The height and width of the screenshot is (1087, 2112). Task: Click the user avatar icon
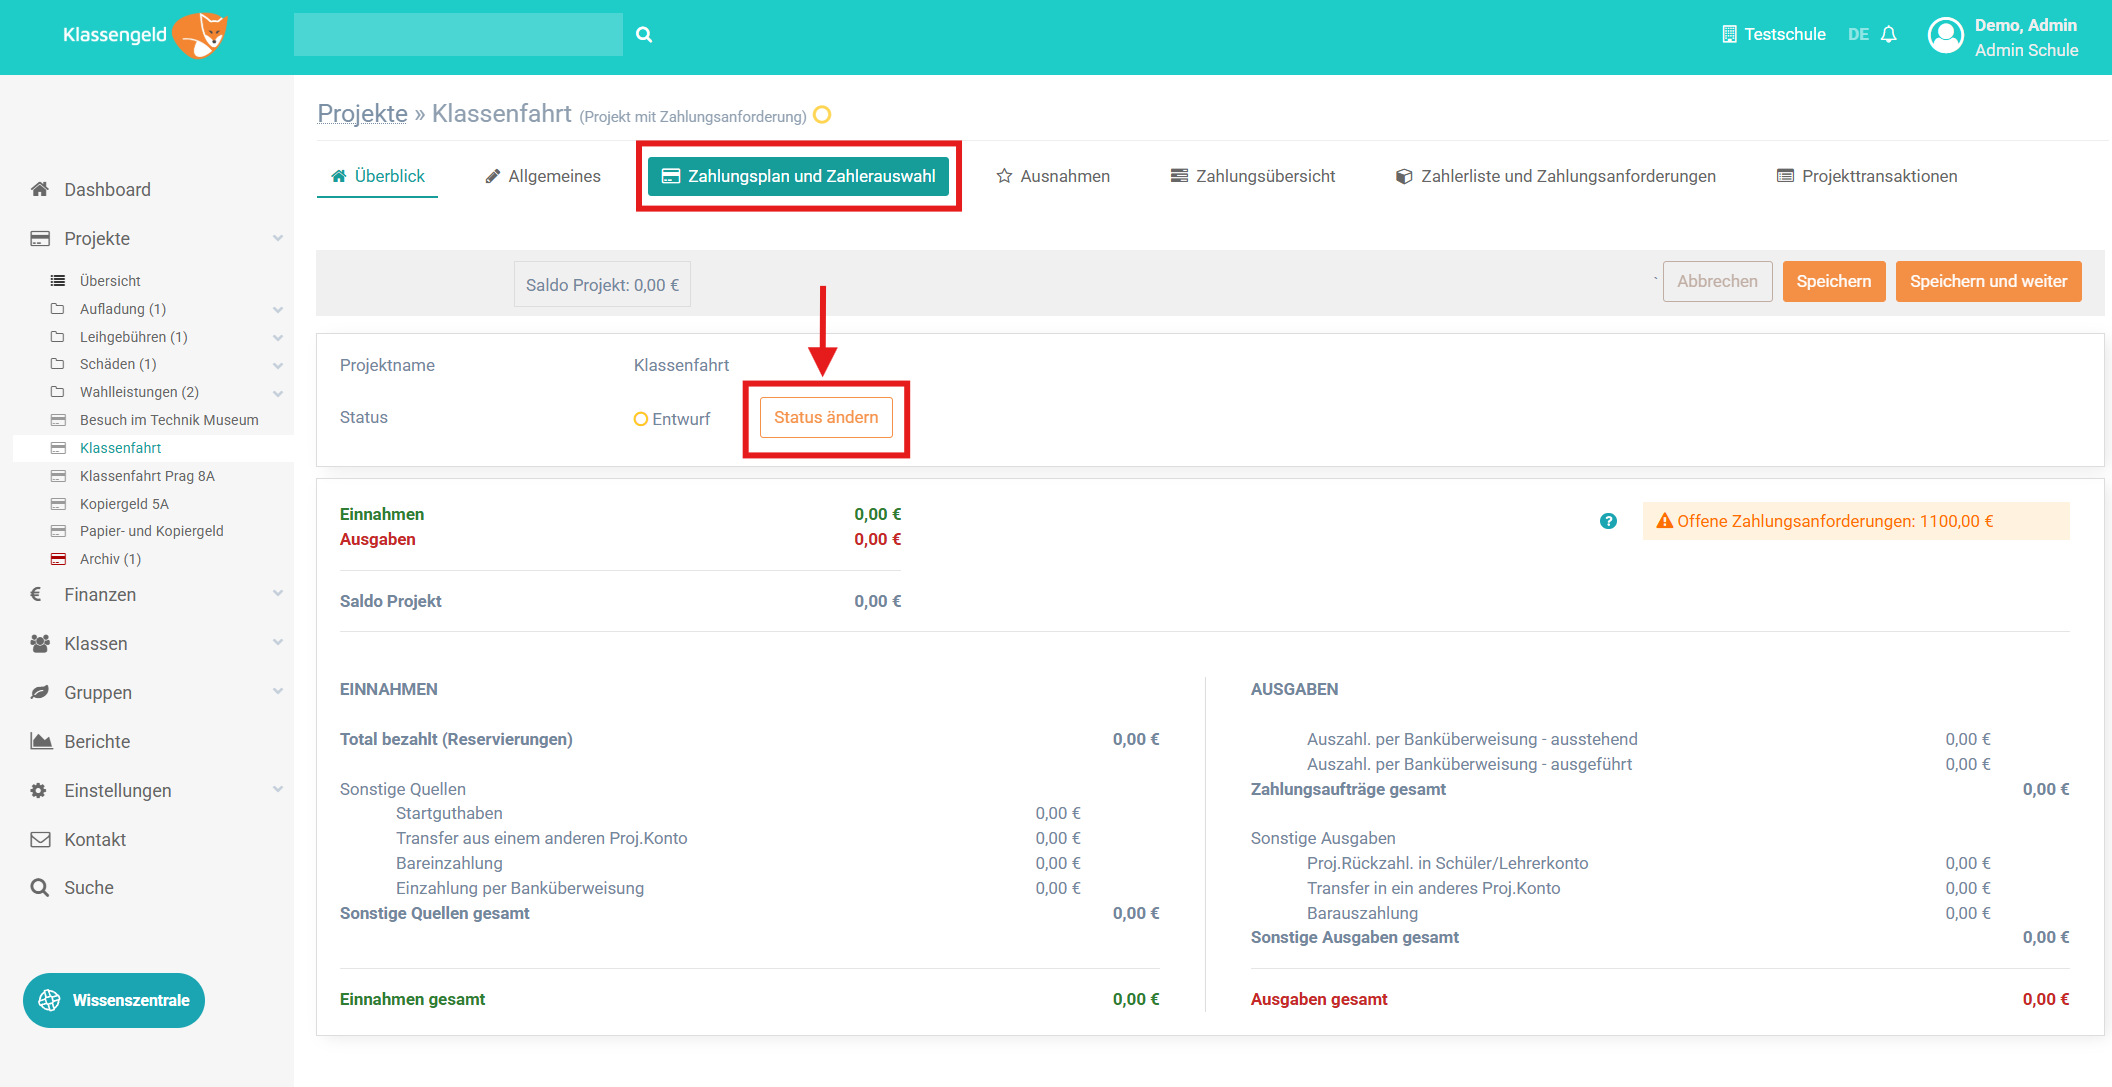pyautogui.click(x=1945, y=36)
